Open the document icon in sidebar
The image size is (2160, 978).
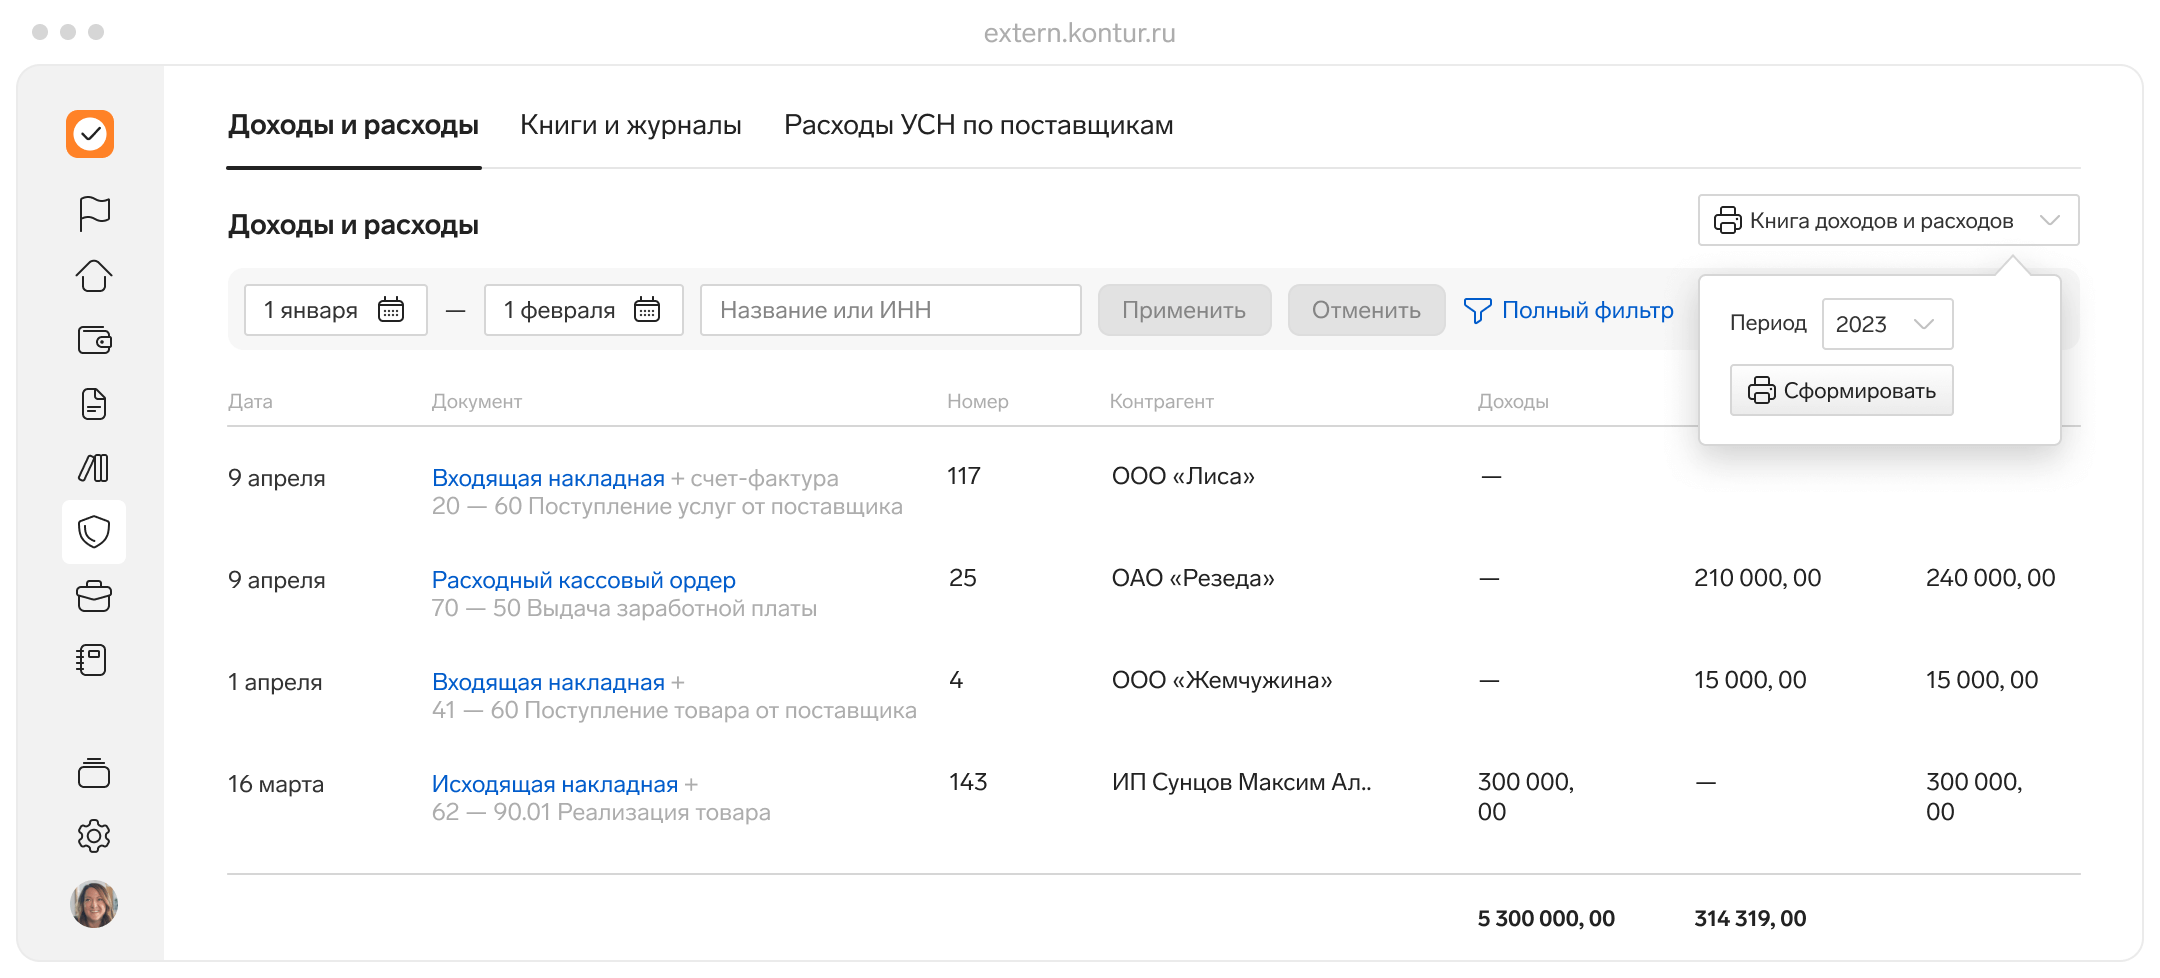(x=94, y=404)
